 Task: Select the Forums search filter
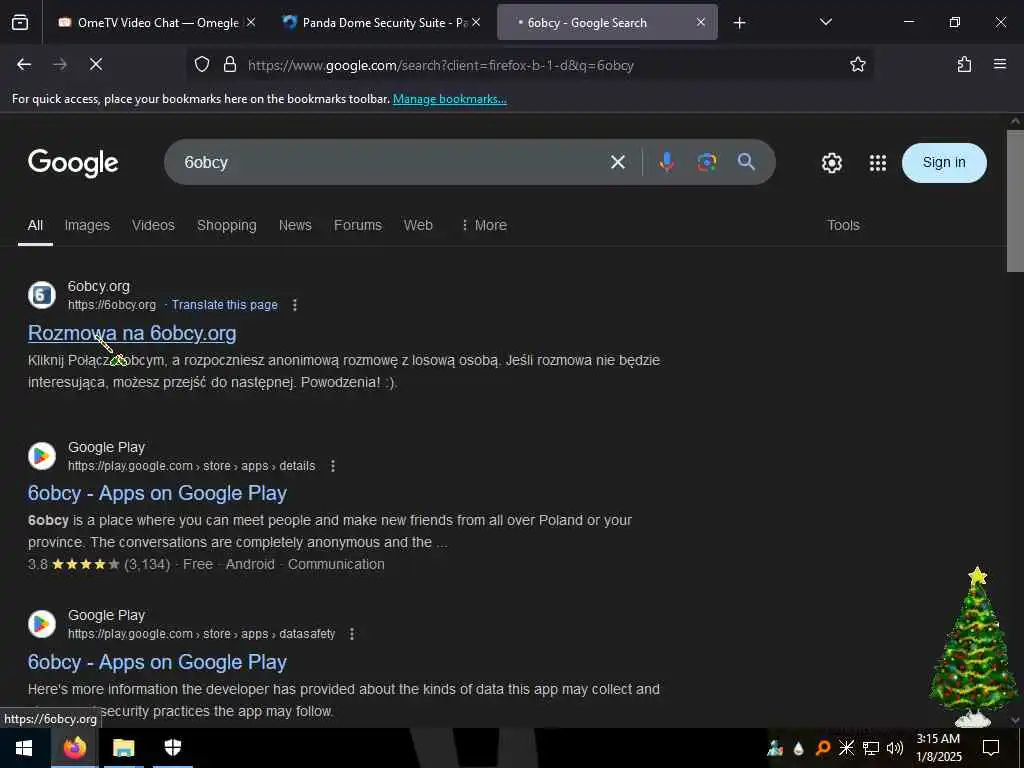358,225
